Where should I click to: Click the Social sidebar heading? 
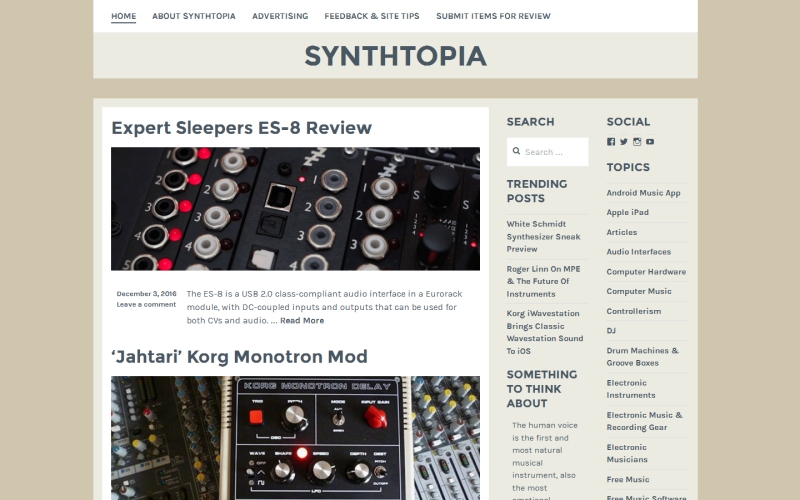click(628, 122)
